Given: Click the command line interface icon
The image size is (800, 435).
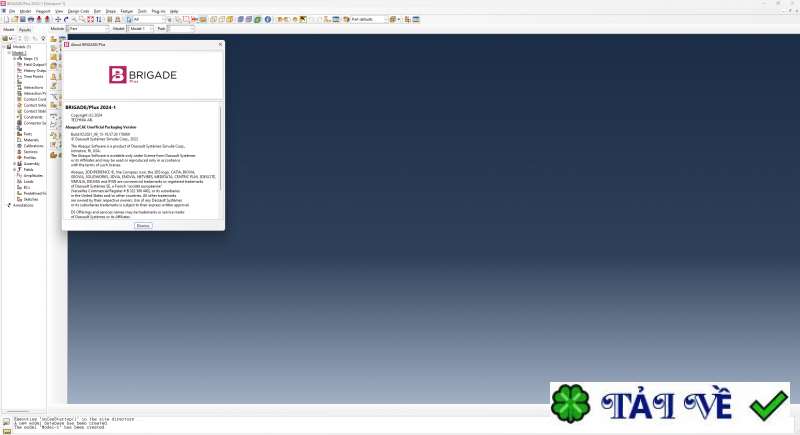Looking at the screenshot, I should click(7, 431).
